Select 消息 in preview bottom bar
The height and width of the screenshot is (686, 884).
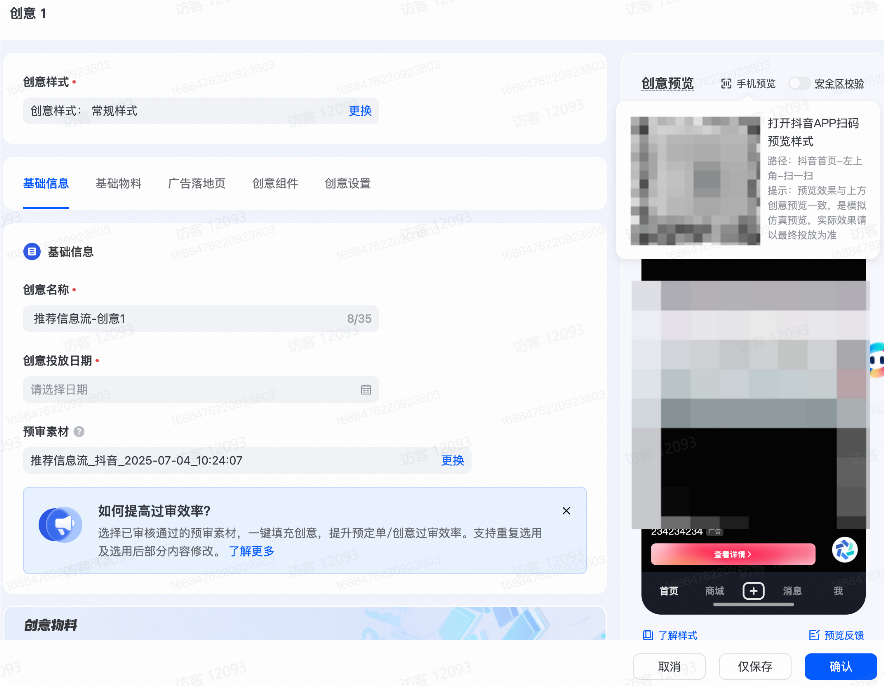tap(792, 591)
